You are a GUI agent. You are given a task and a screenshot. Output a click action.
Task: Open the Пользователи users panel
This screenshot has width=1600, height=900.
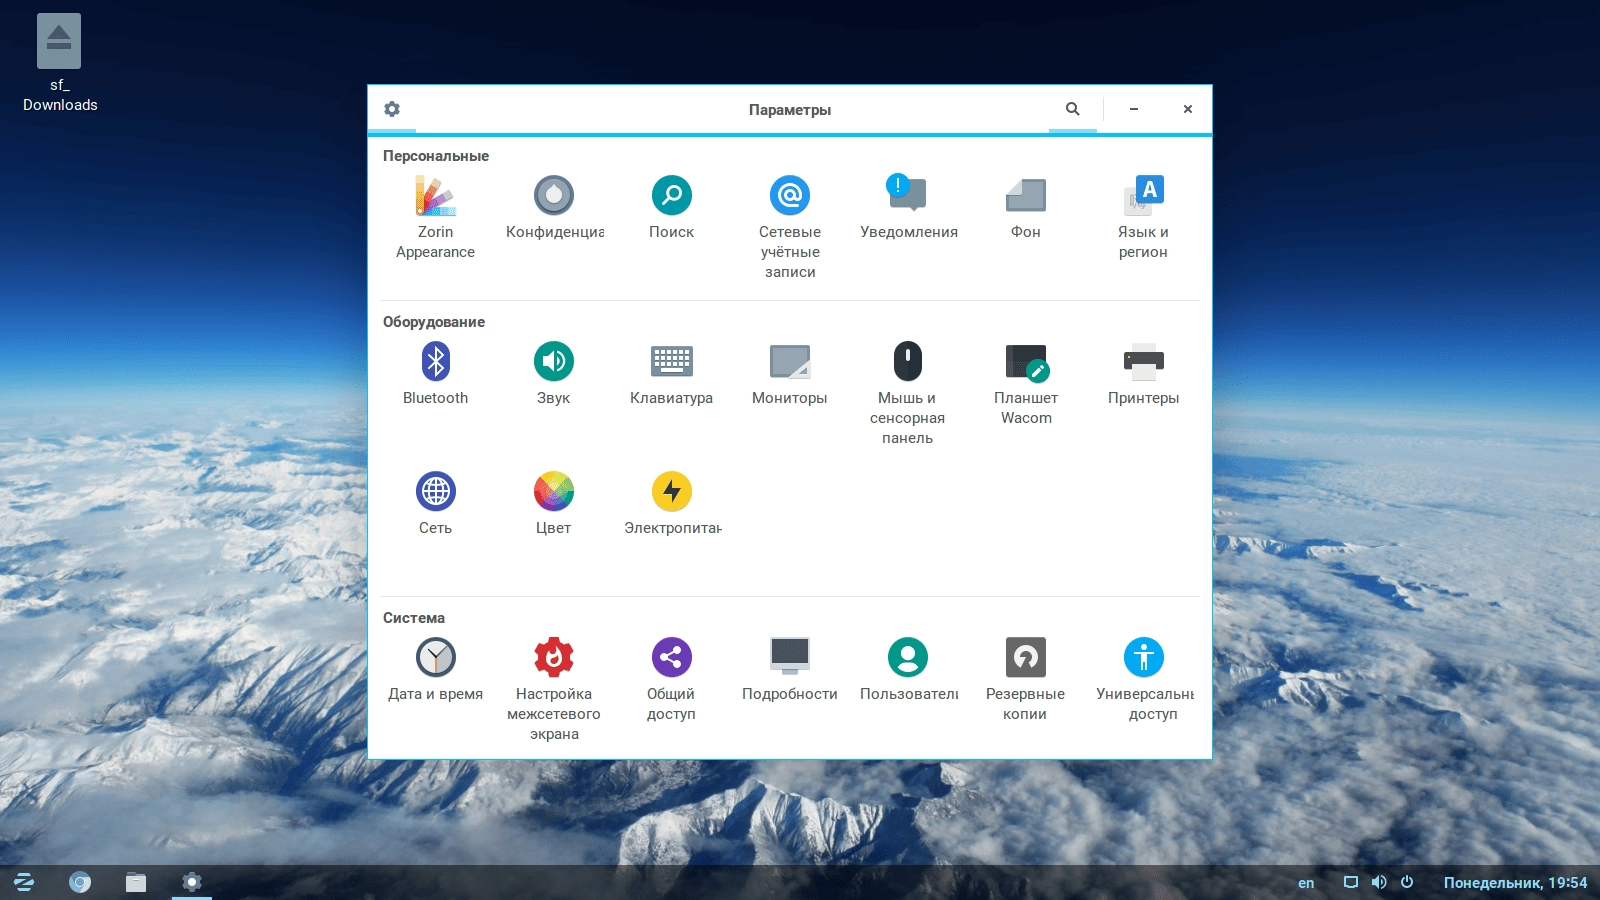(908, 669)
